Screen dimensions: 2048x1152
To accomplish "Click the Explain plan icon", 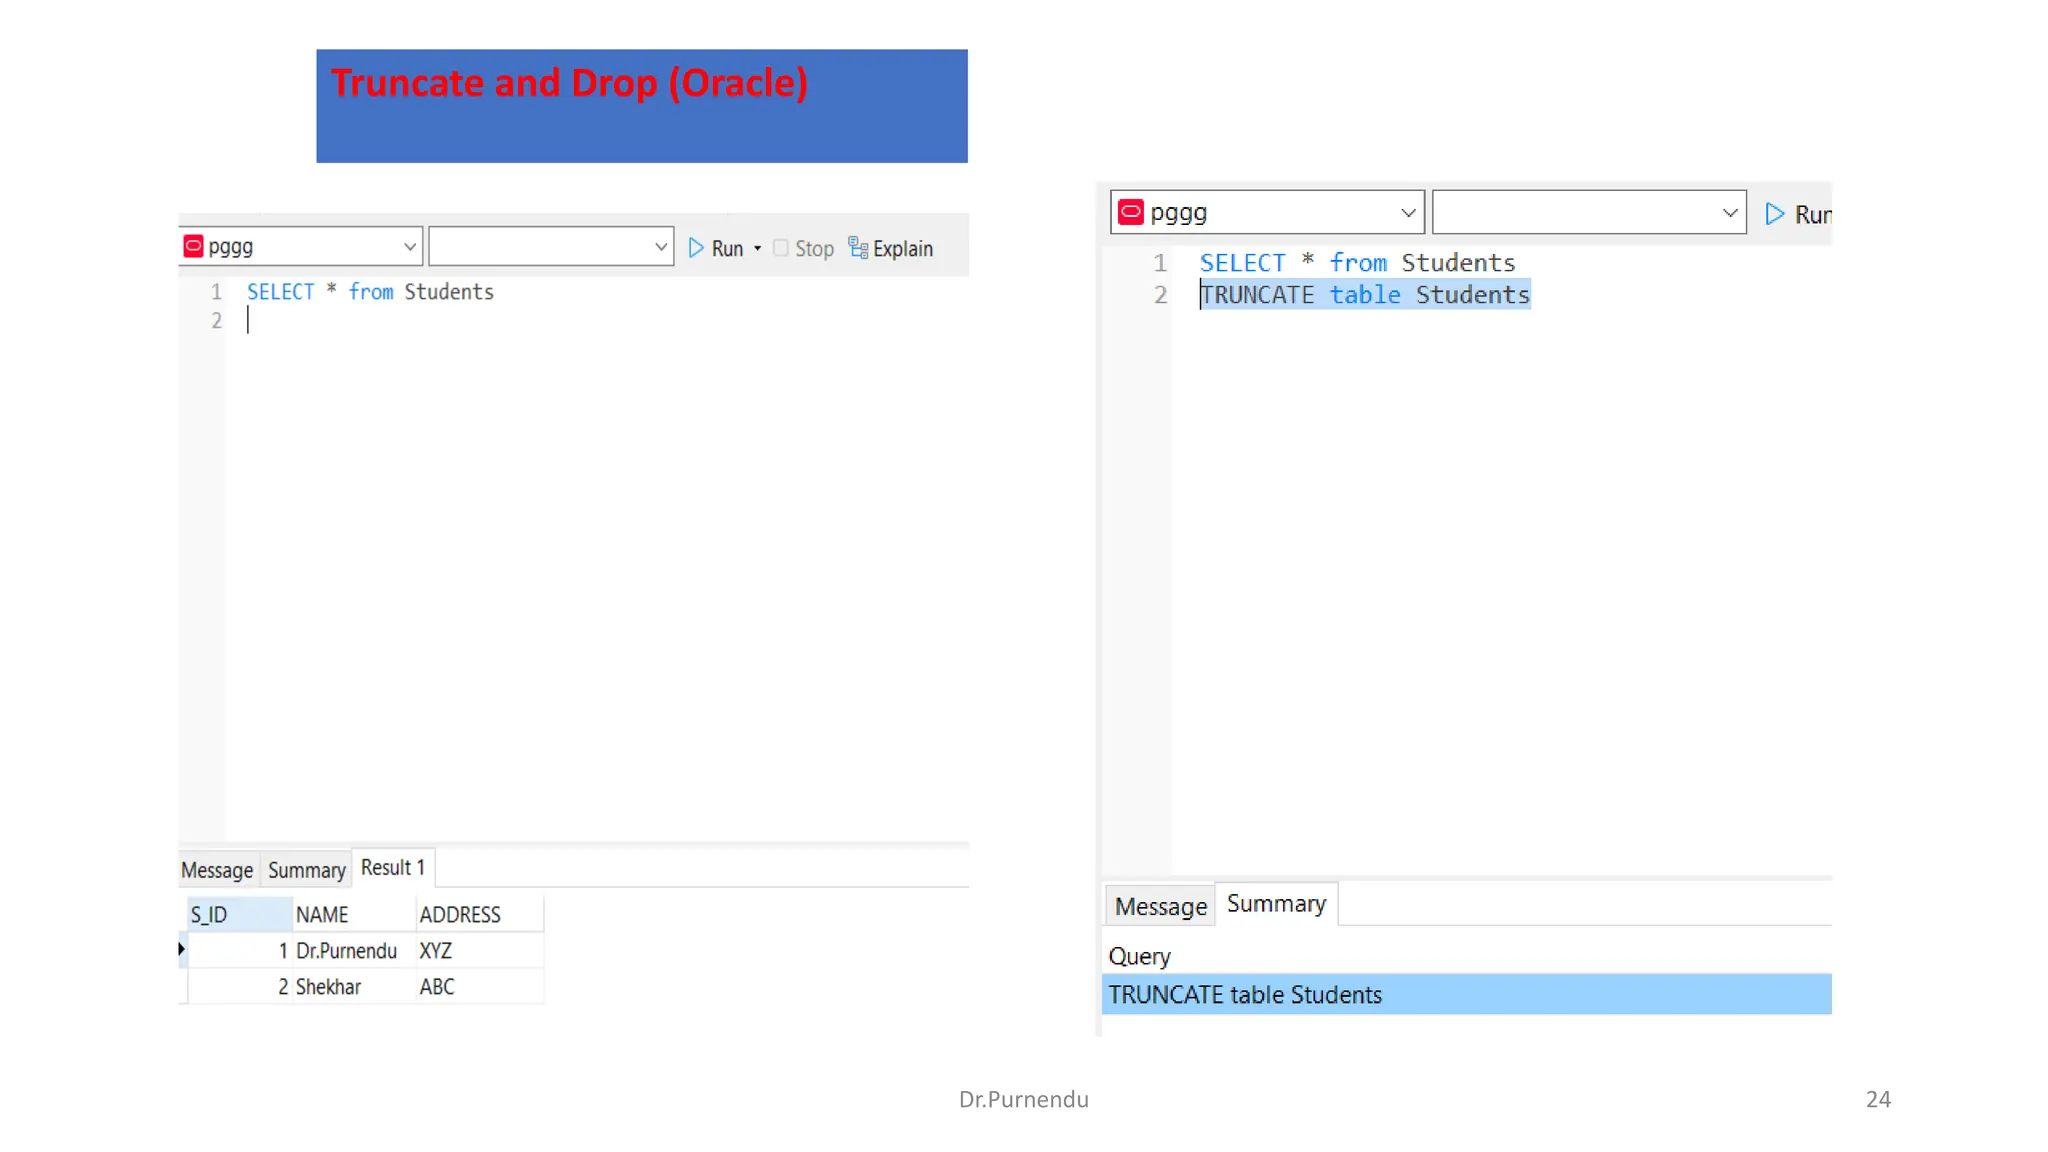I will point(858,247).
